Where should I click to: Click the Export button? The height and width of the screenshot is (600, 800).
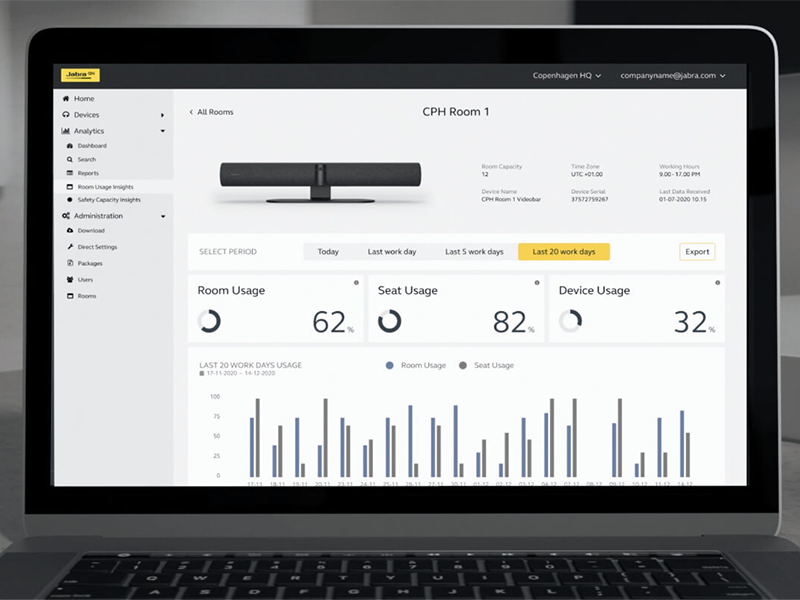[697, 252]
